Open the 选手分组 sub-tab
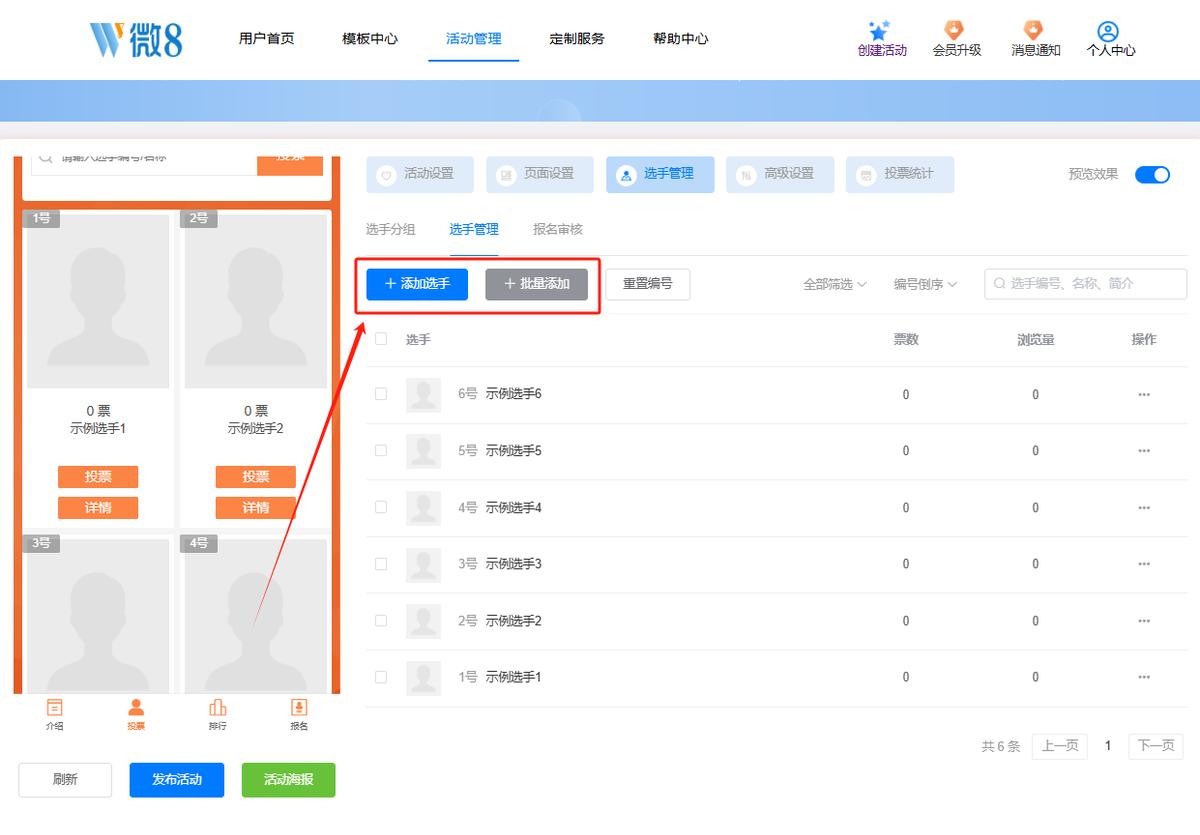This screenshot has width=1200, height=835. coord(391,229)
